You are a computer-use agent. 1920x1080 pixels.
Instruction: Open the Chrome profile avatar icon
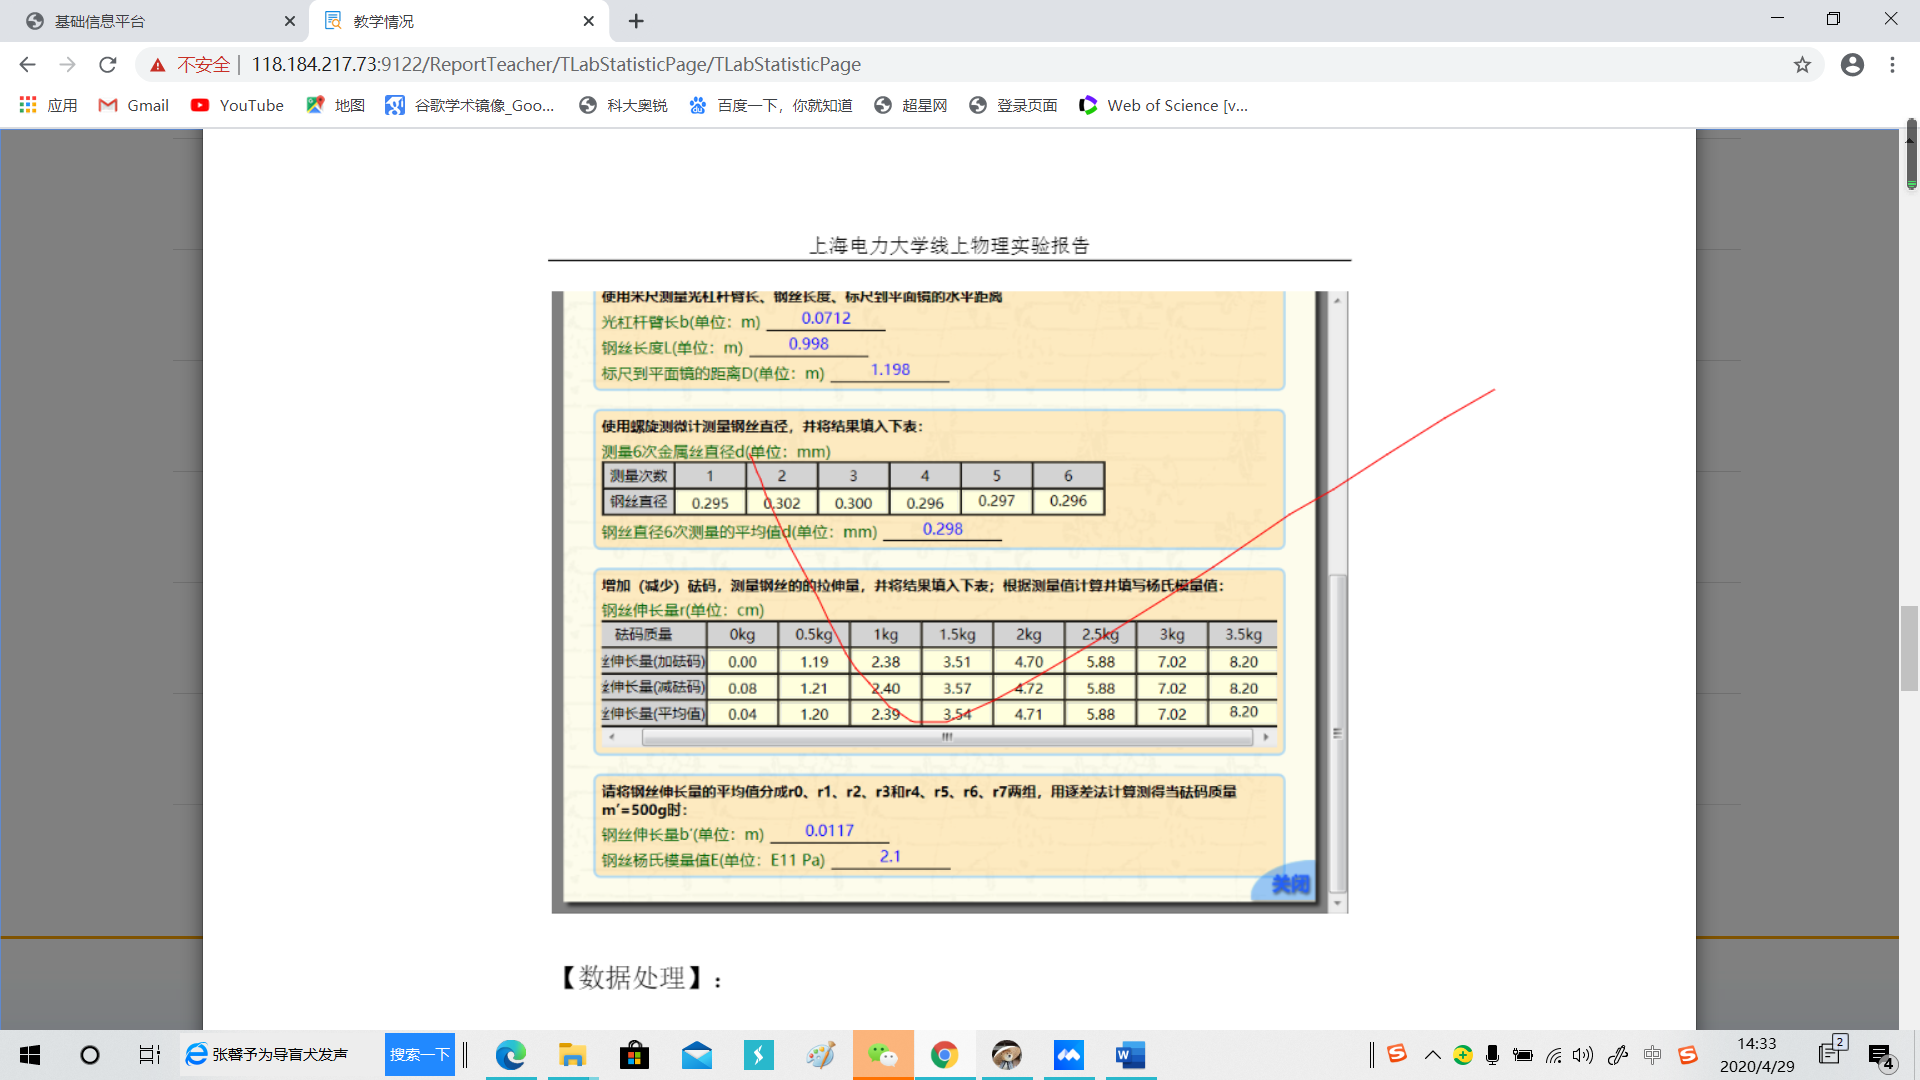[1852, 65]
